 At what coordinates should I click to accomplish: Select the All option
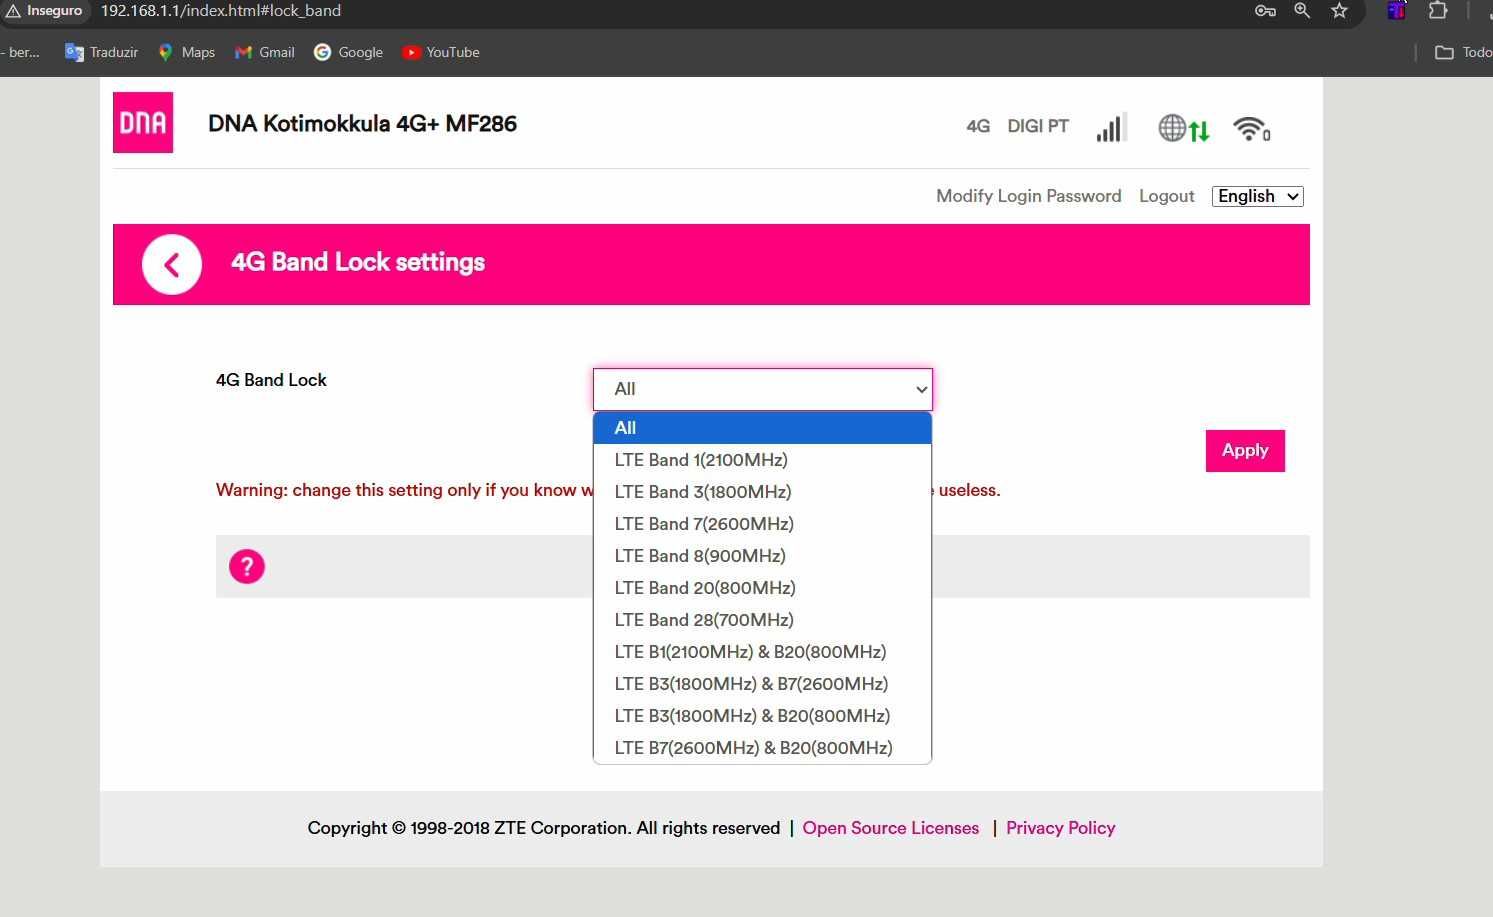point(763,428)
